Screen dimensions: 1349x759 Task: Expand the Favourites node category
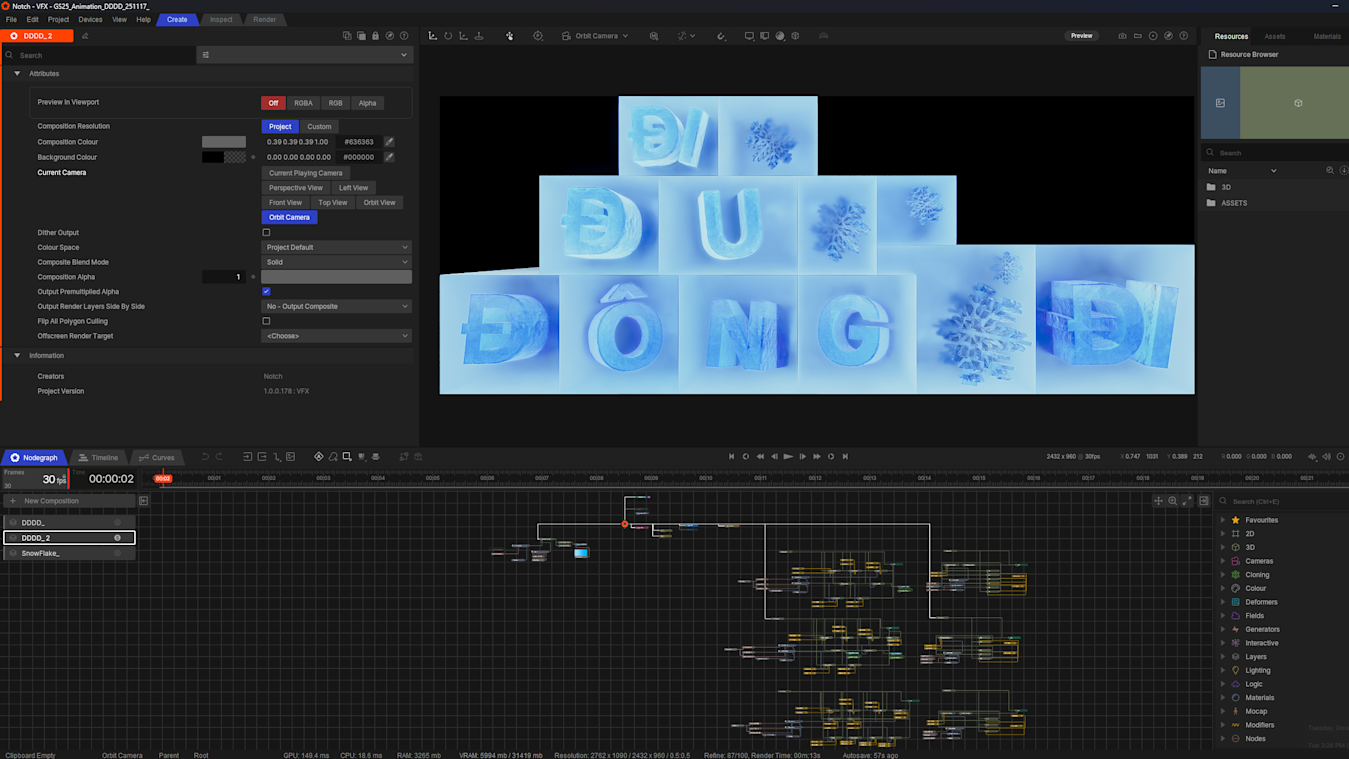[x=1223, y=520]
